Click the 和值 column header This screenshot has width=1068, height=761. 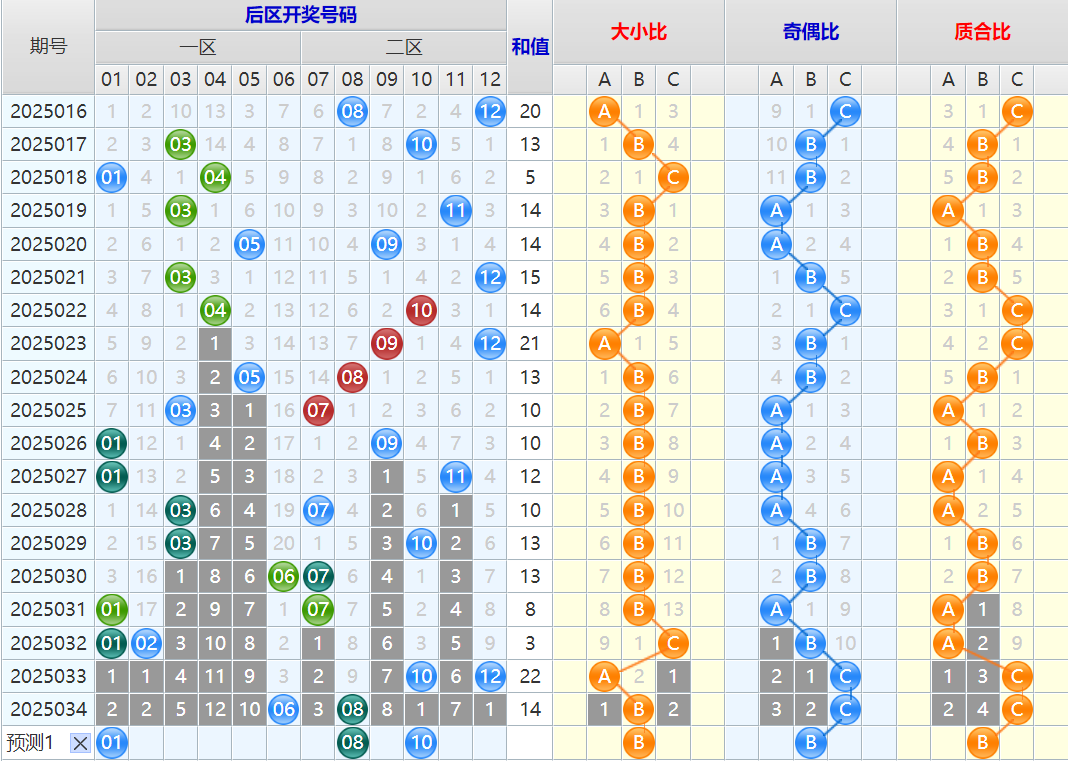530,46
